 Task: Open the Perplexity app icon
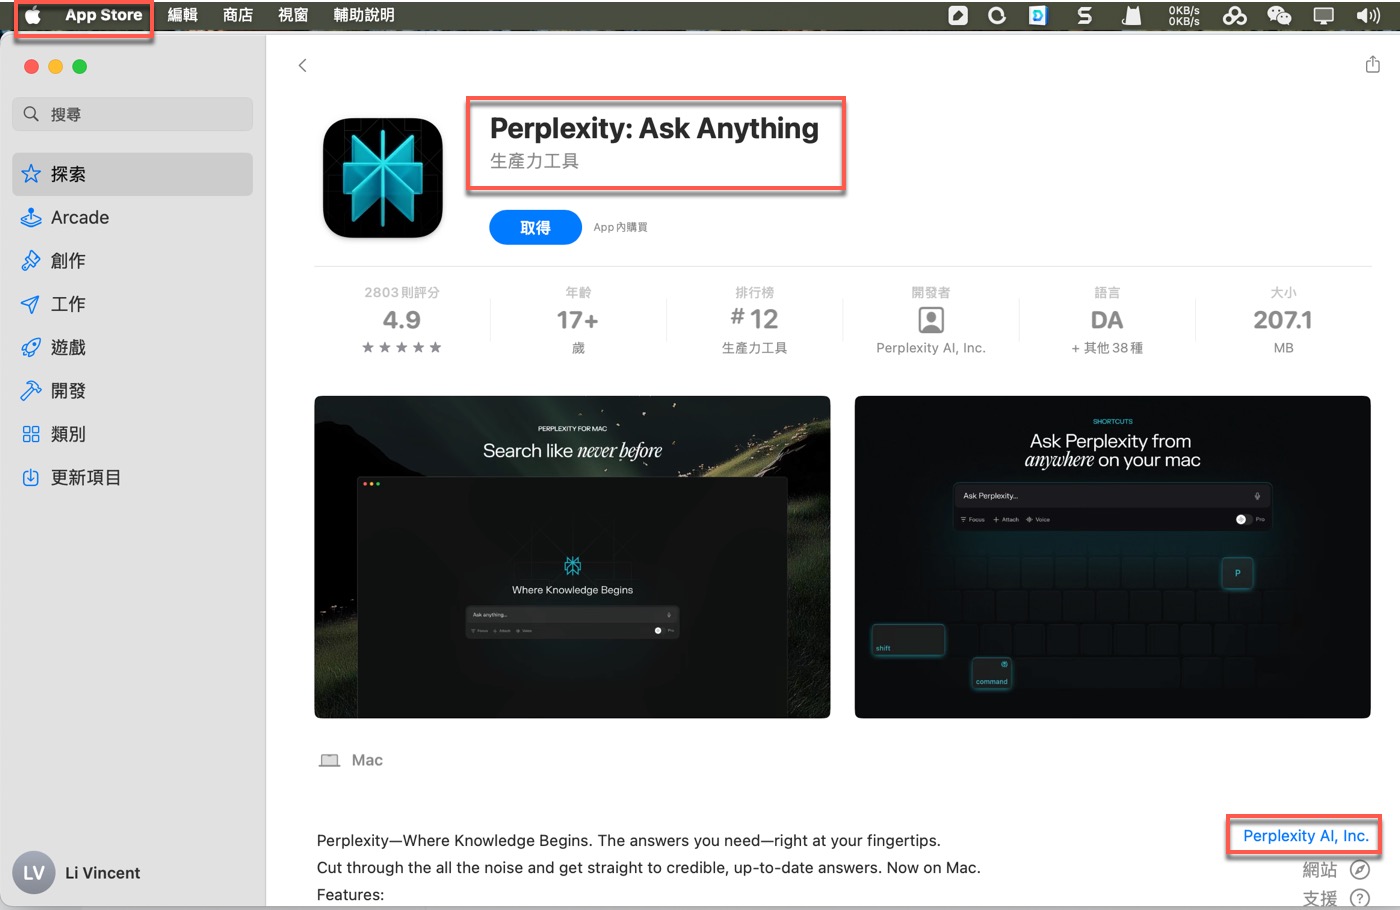click(x=383, y=178)
